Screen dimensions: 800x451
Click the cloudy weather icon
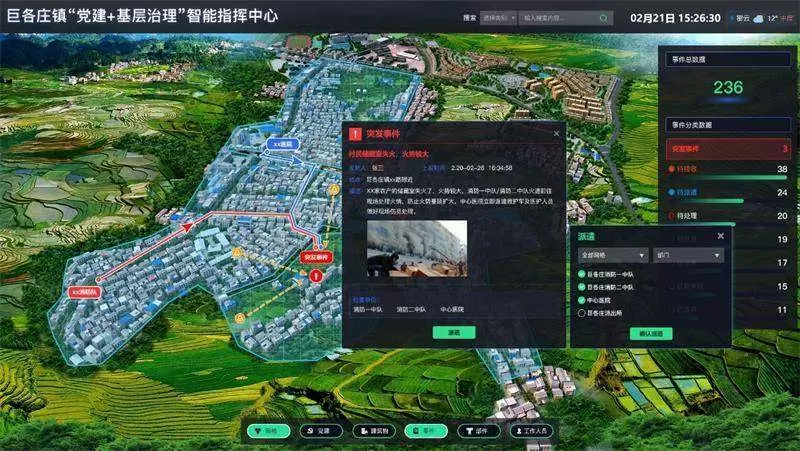pos(758,18)
